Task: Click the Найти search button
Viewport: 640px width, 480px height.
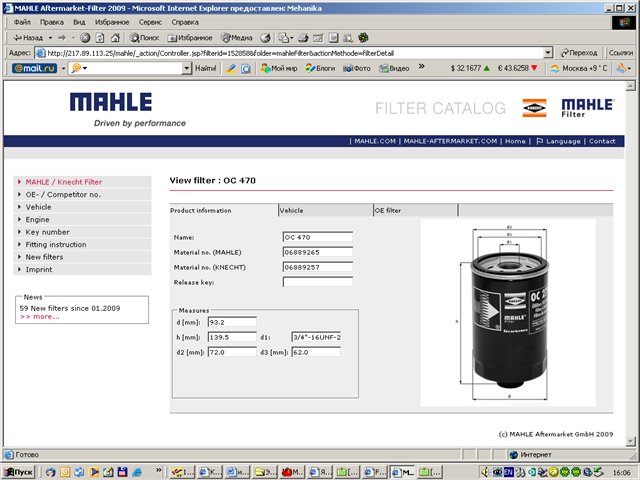Action: [205, 68]
